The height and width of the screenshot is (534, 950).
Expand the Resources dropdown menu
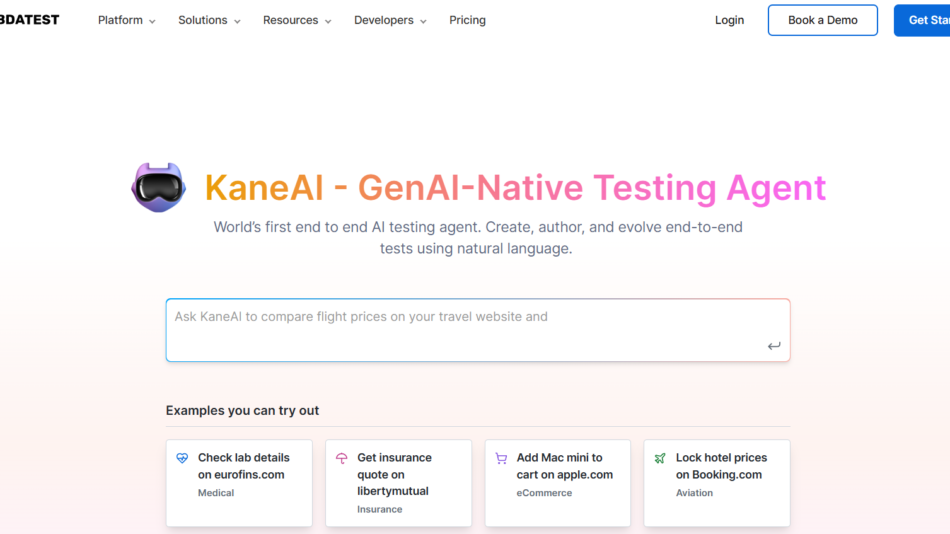(297, 20)
